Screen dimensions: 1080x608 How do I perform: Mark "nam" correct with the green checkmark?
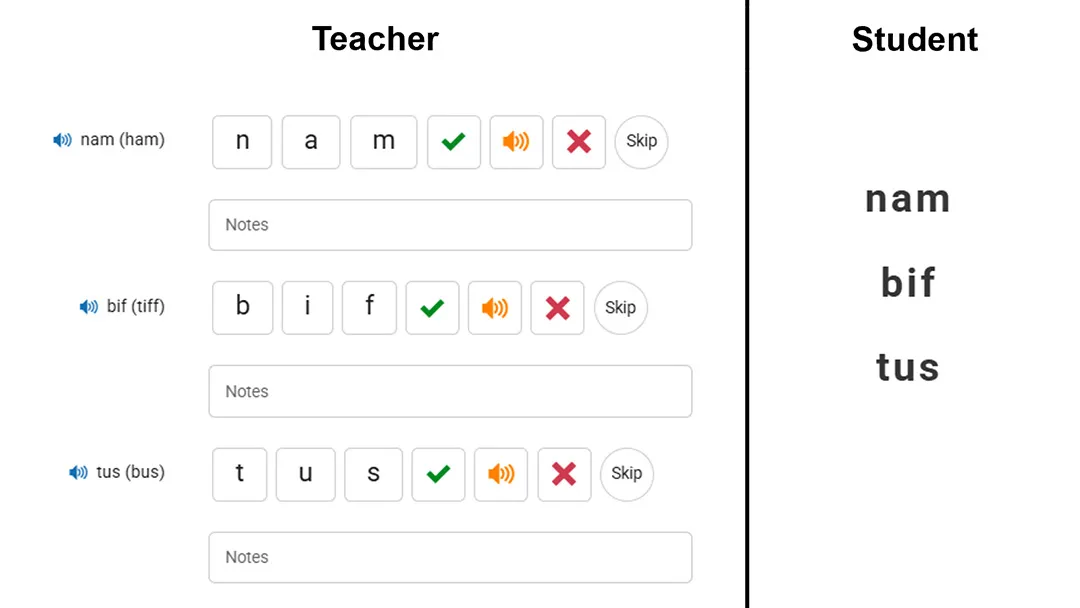point(453,142)
